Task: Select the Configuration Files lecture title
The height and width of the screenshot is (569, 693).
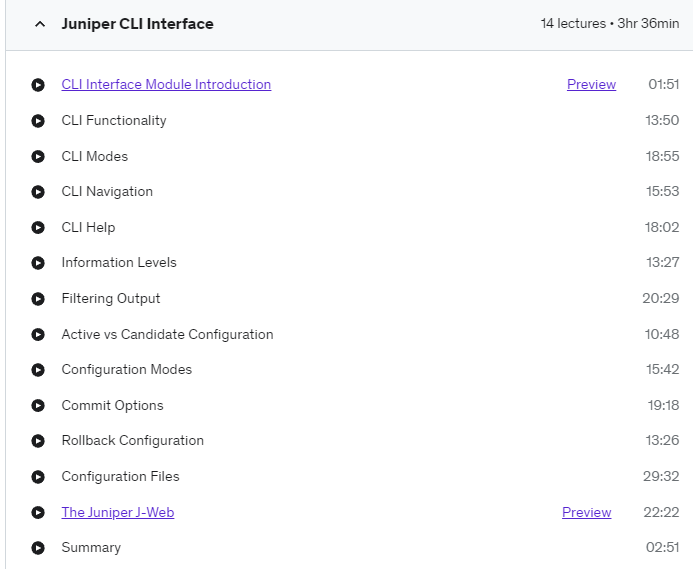Action: click(x=121, y=477)
